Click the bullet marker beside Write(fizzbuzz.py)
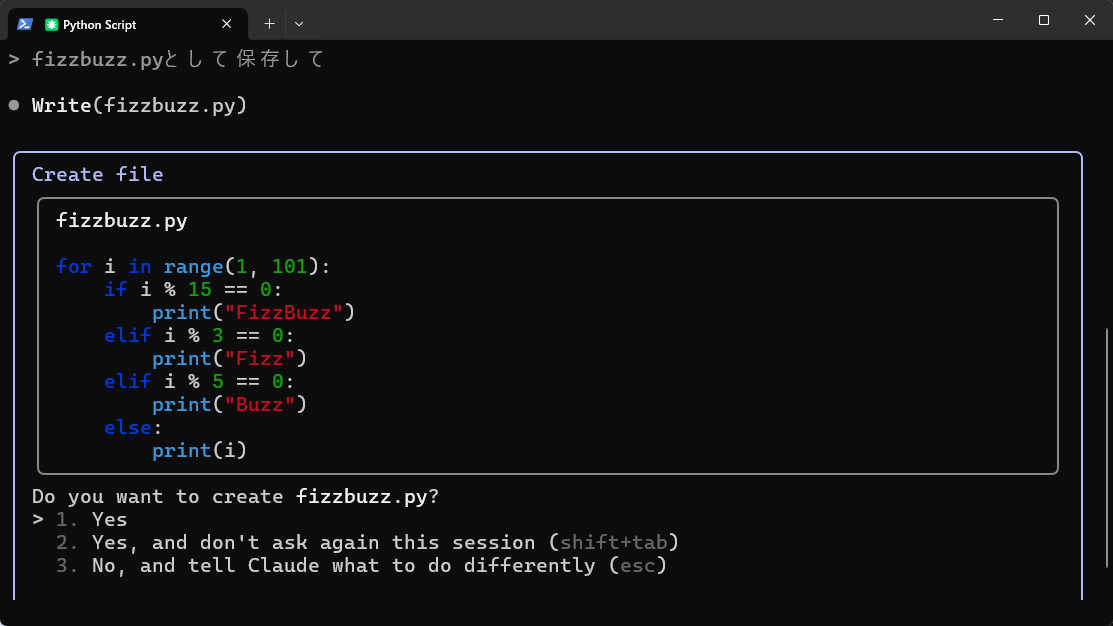 [x=14, y=105]
